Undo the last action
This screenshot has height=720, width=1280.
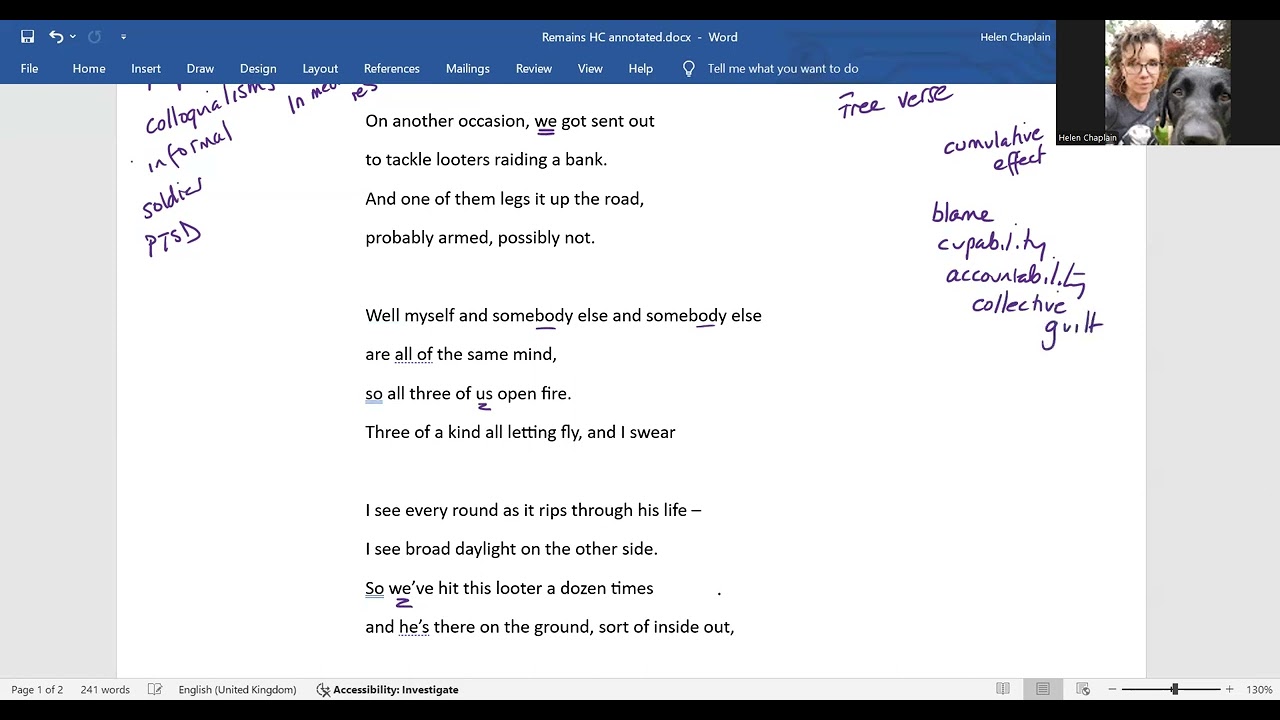tap(56, 37)
